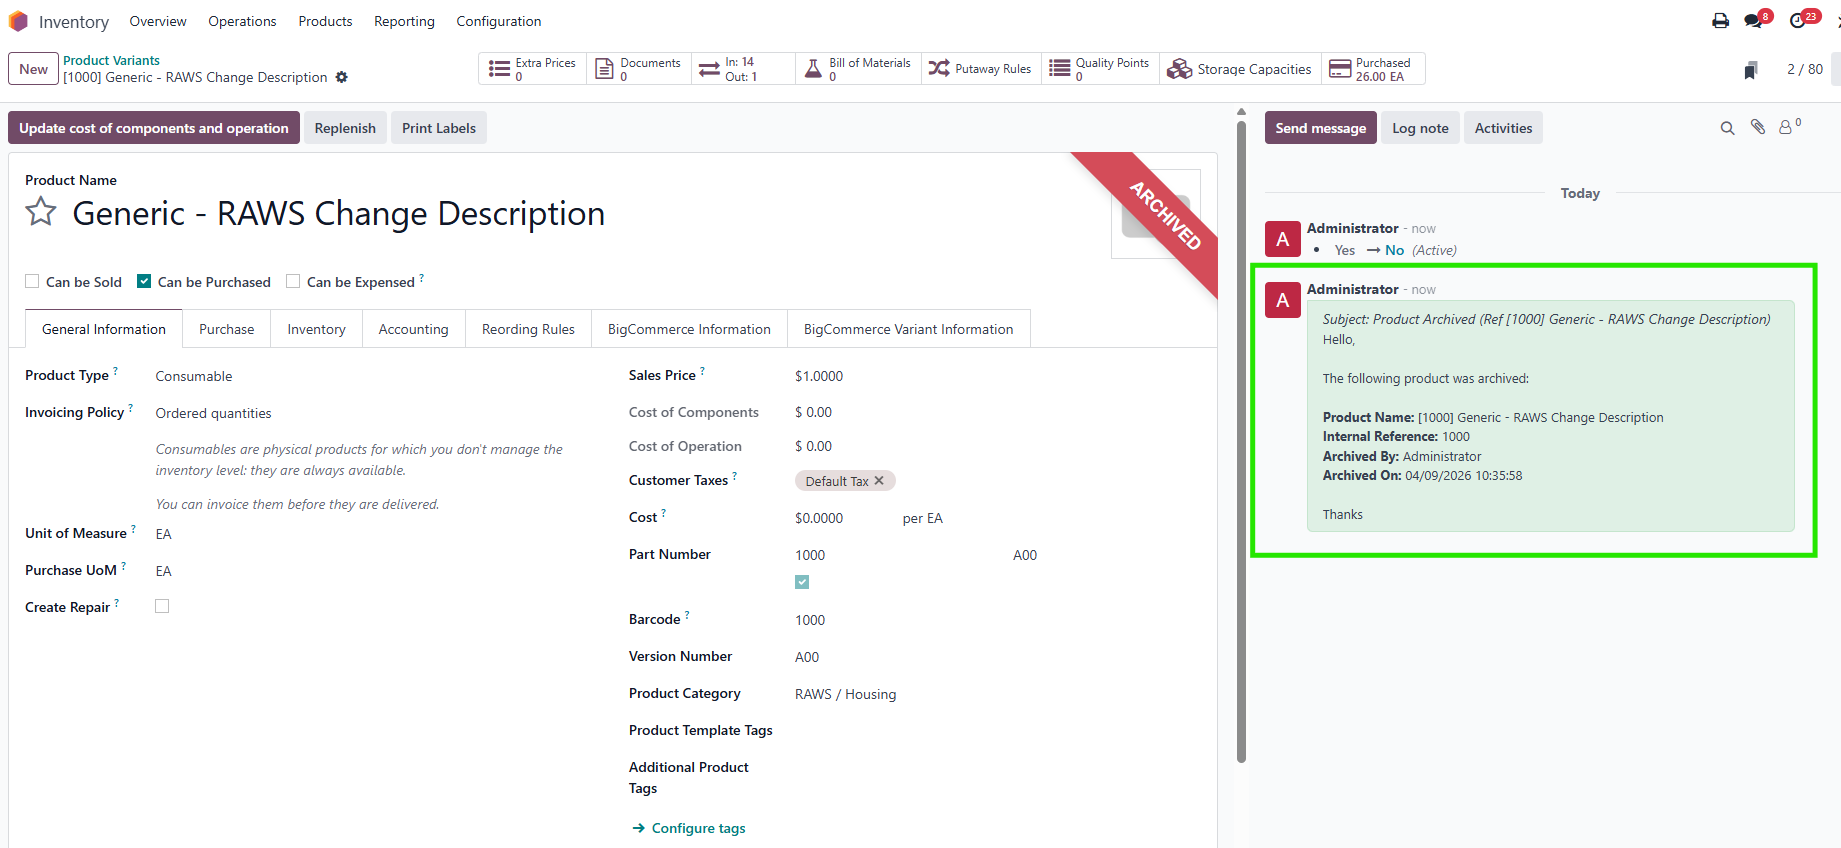Switch to the Accounting tab
Viewport: 1841px width, 848px height.
click(x=413, y=329)
